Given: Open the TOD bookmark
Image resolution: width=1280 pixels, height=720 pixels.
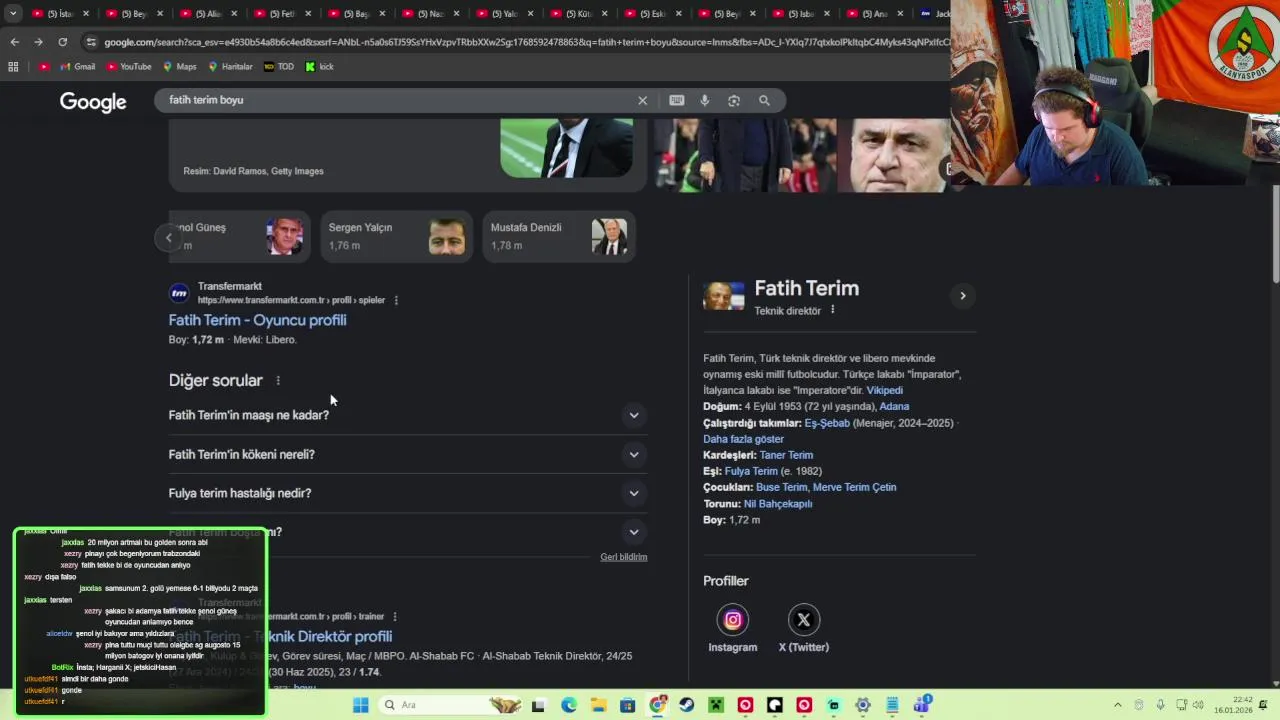Looking at the screenshot, I should (x=279, y=67).
